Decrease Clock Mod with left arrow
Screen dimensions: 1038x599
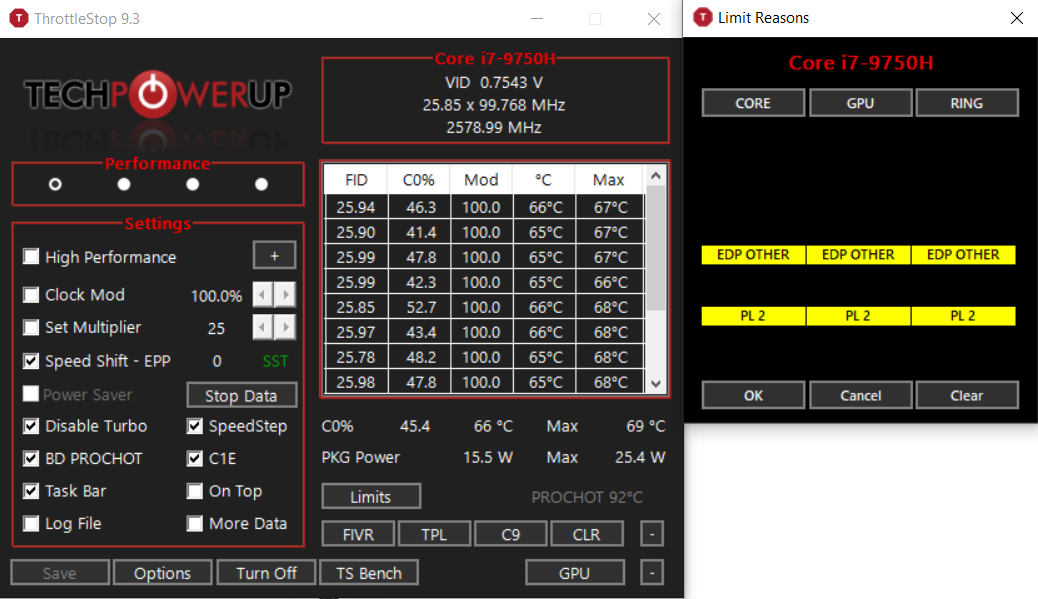point(263,295)
